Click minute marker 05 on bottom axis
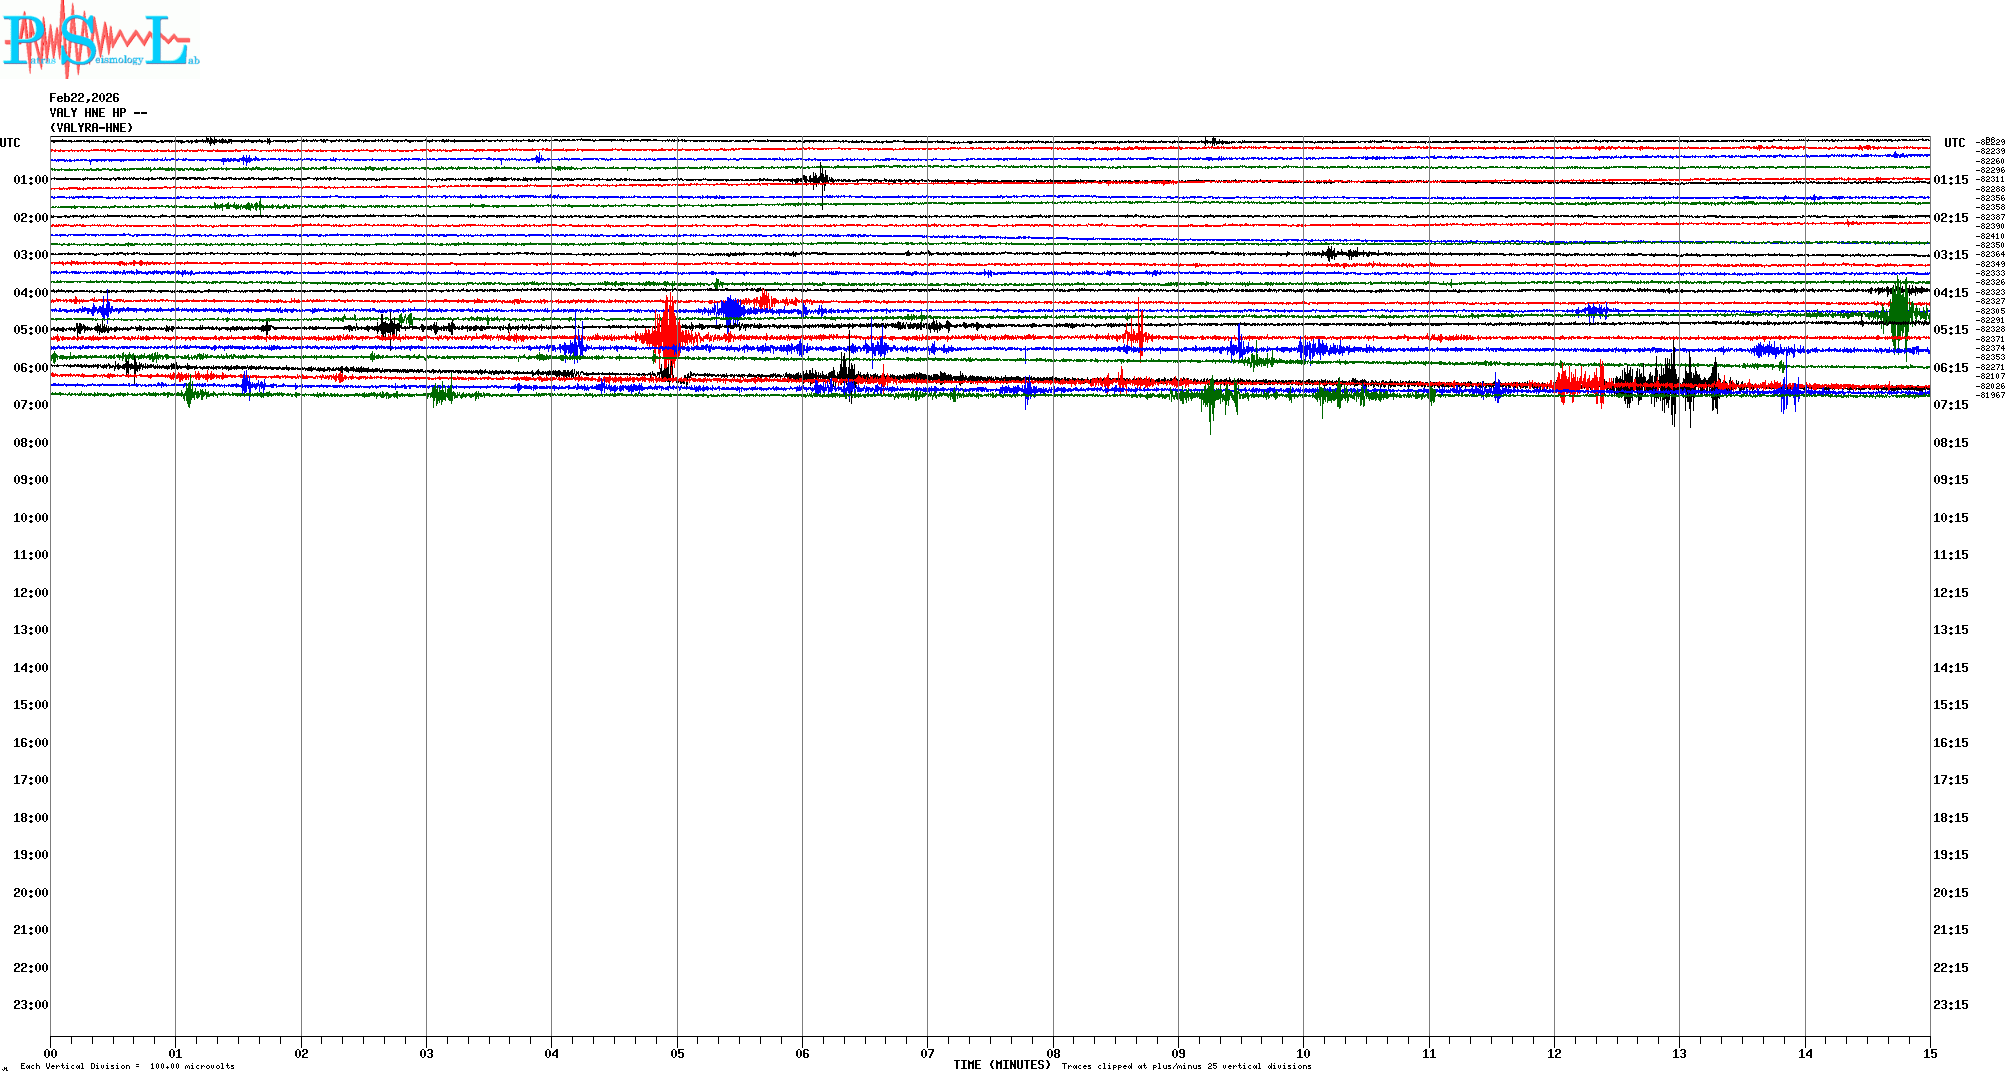Viewport: 2010px width, 1080px height. [677, 1053]
